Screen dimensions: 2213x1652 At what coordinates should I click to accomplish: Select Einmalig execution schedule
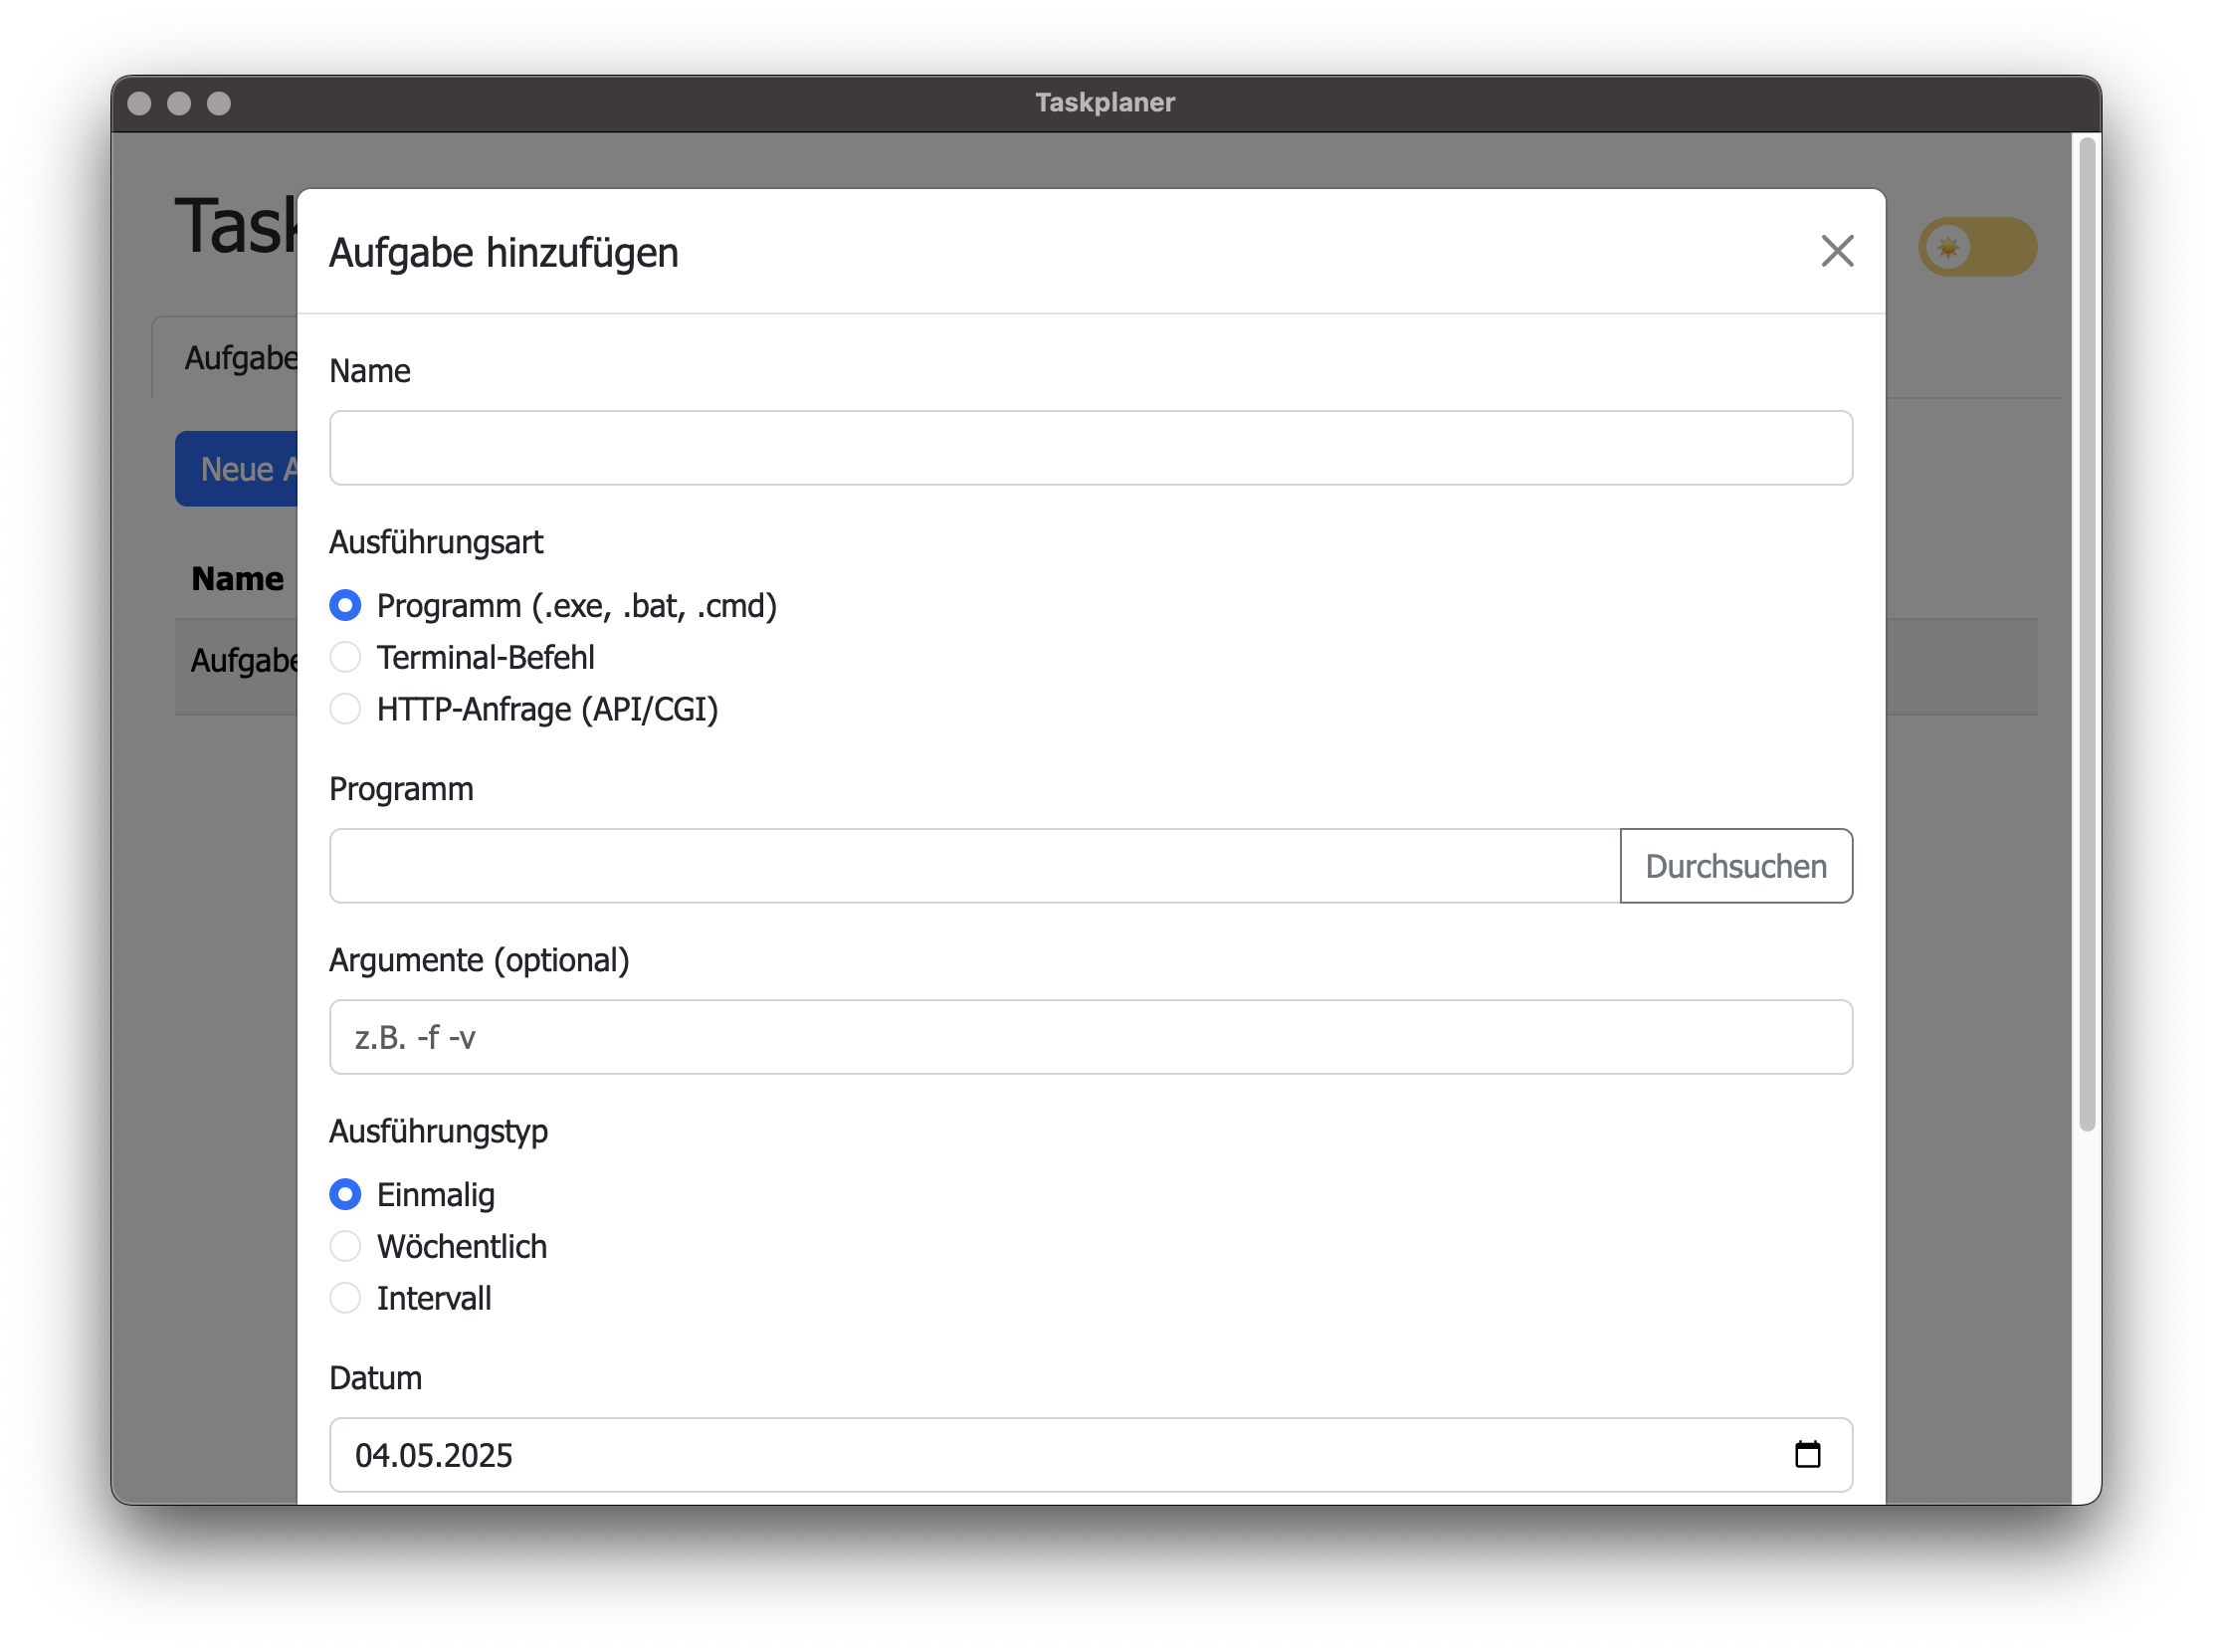pos(345,1194)
